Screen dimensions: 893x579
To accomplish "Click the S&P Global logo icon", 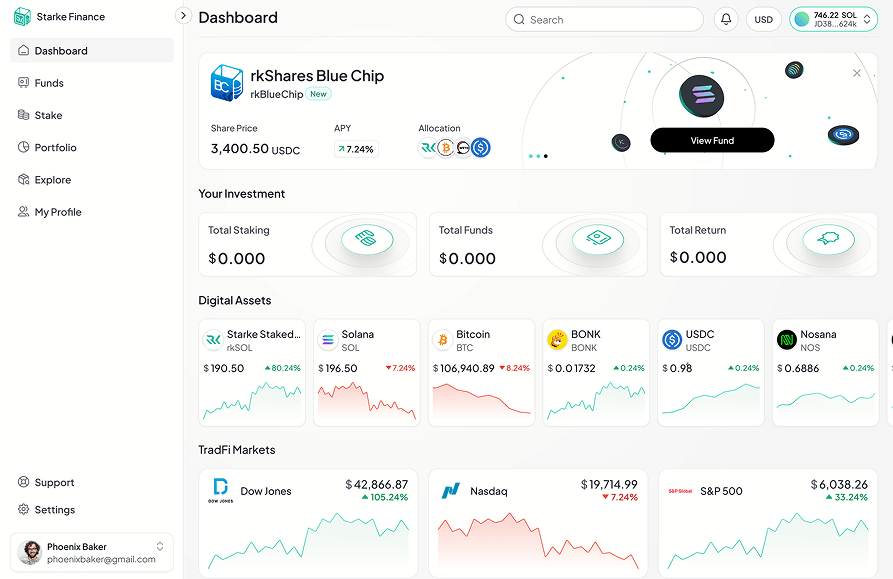I will click(x=680, y=491).
